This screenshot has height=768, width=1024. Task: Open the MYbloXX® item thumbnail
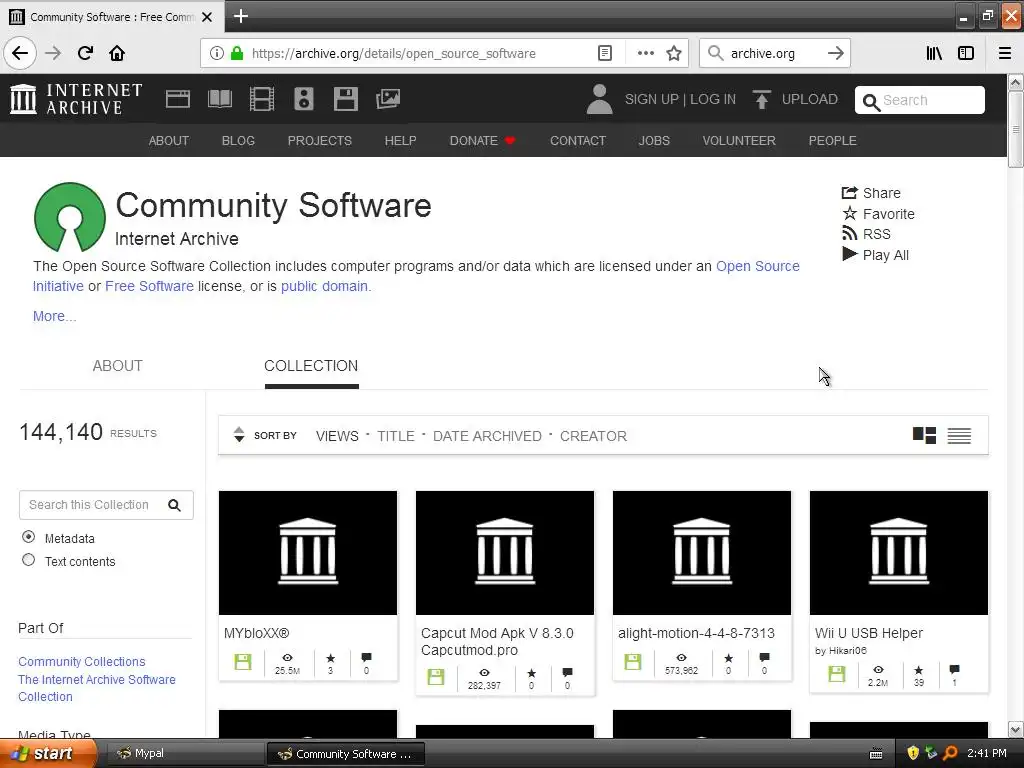pos(308,552)
